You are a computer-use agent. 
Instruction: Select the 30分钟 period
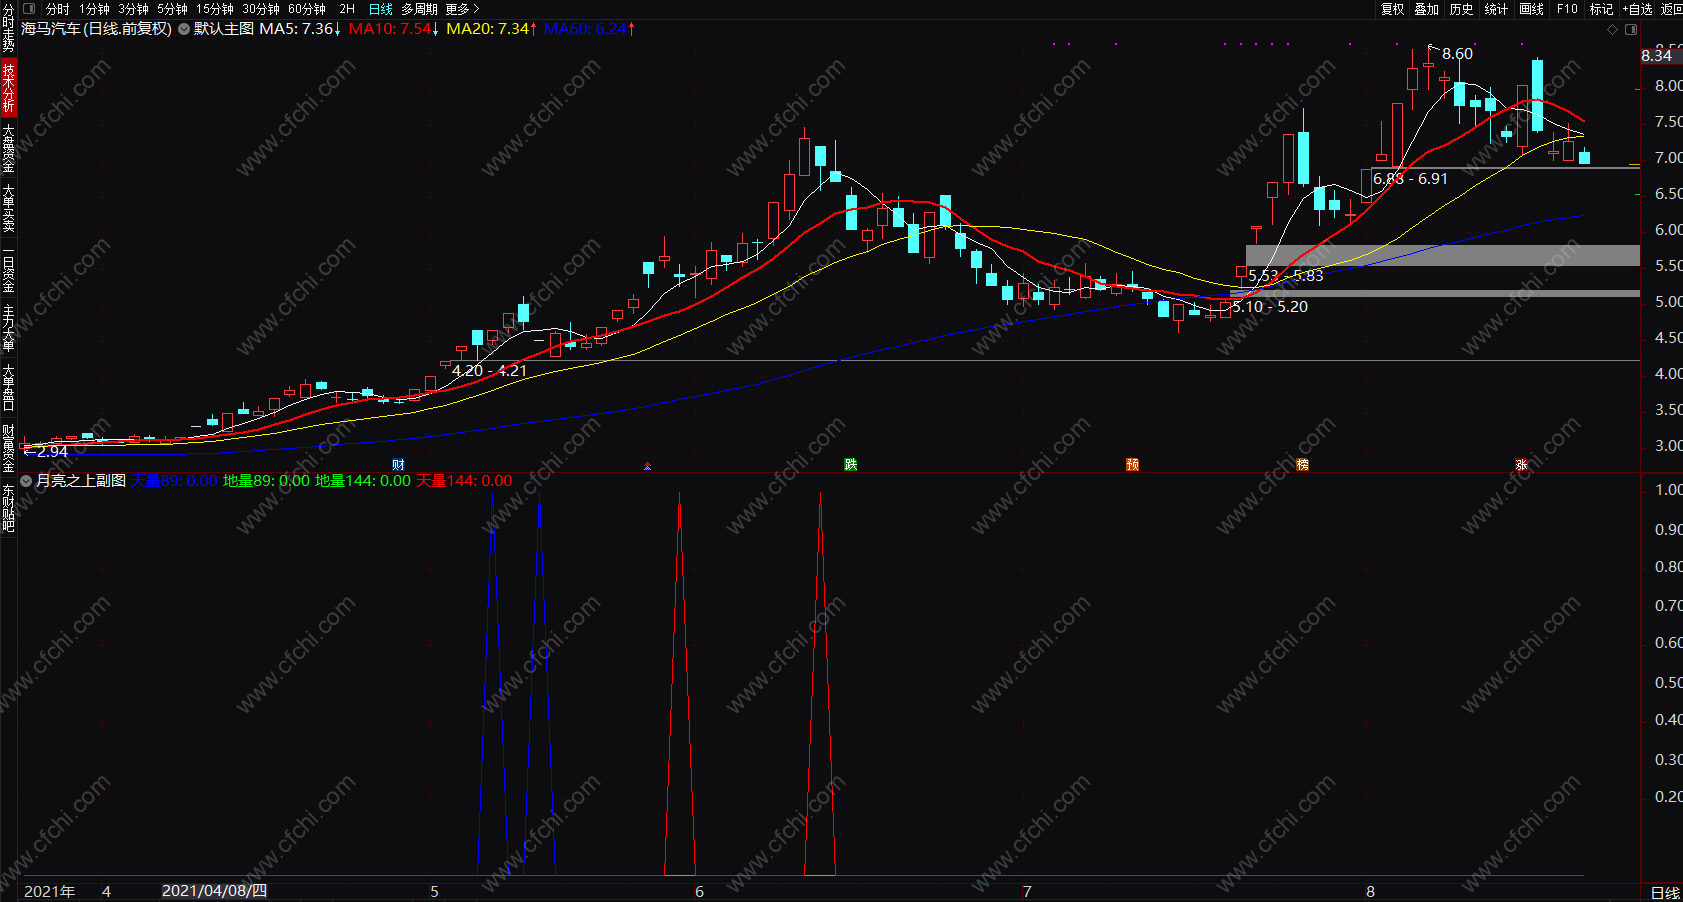point(261,9)
